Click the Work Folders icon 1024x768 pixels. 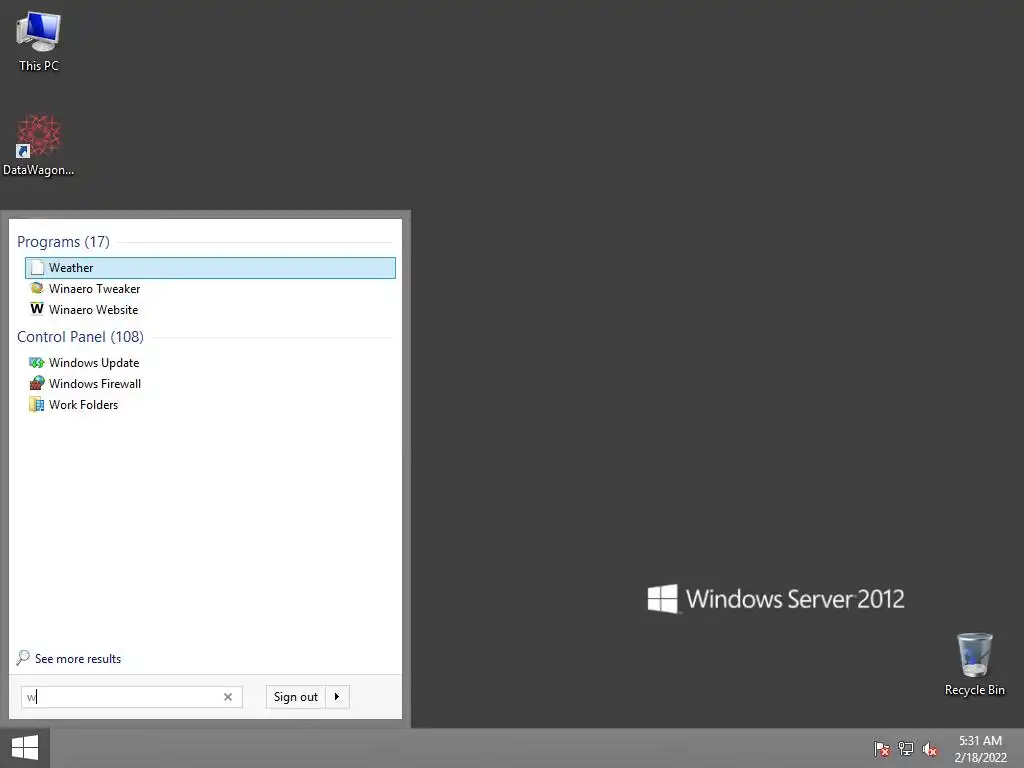click(37, 404)
